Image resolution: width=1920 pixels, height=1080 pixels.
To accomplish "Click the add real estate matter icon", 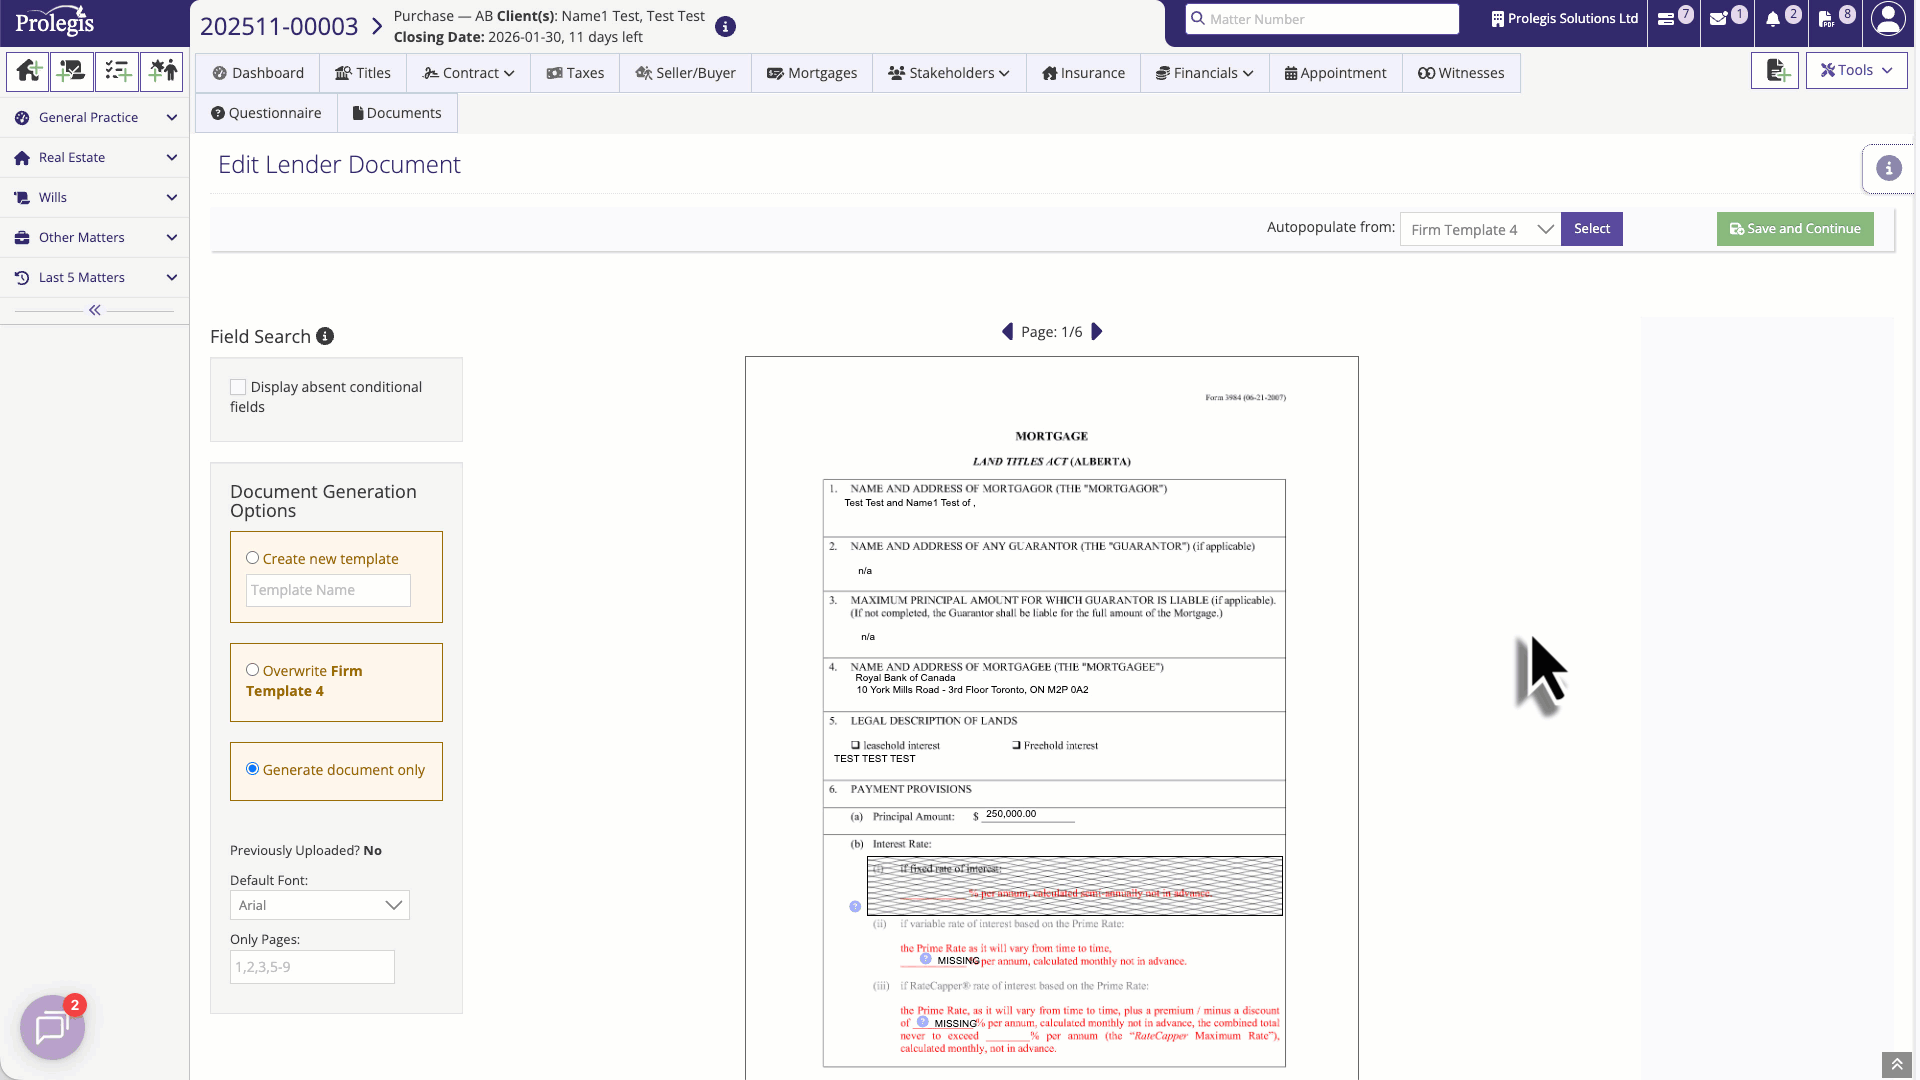I will pyautogui.click(x=28, y=72).
